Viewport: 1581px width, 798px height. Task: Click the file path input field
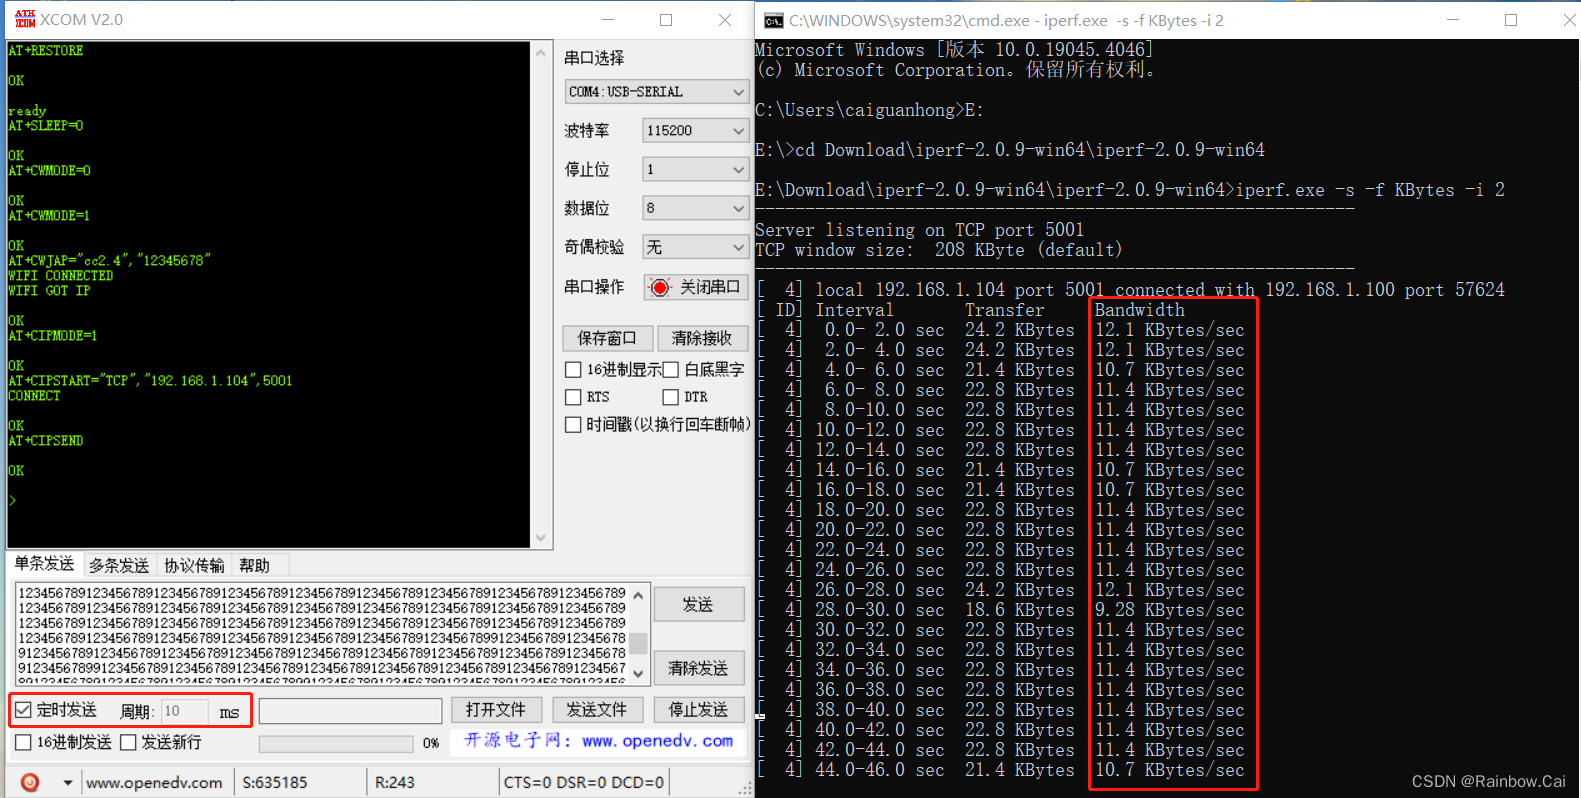click(x=350, y=711)
